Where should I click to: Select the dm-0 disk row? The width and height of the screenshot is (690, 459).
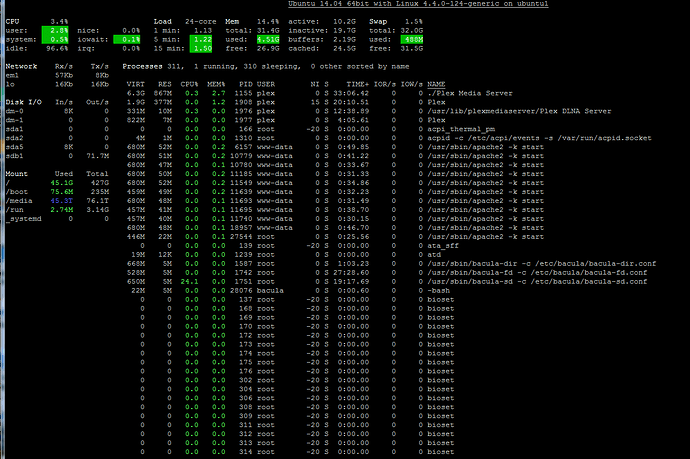pyautogui.click(x=57, y=111)
